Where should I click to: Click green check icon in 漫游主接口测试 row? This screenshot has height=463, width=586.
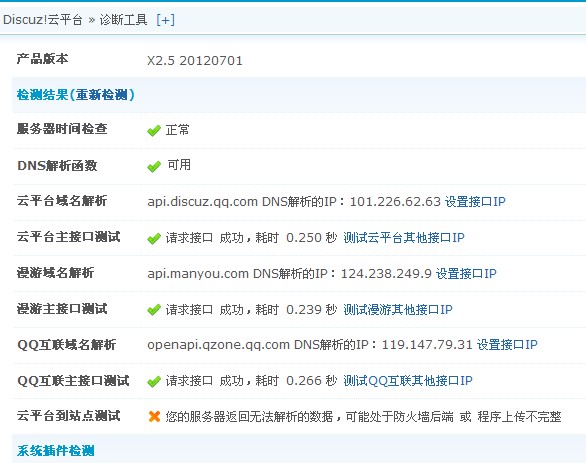(154, 310)
